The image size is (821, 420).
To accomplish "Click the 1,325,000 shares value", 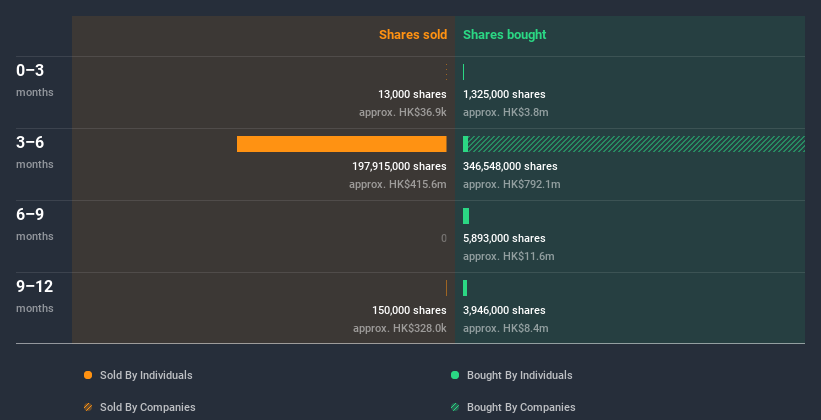I will (504, 94).
